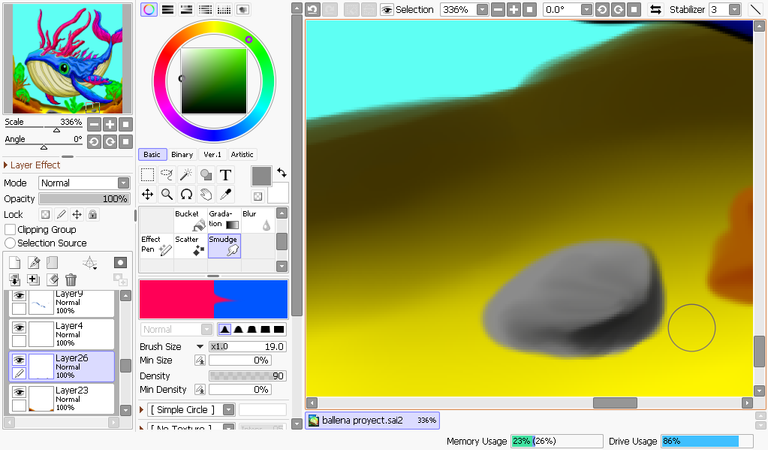768x450 pixels.
Task: Choose the Bucket tool
Action: click(190, 220)
